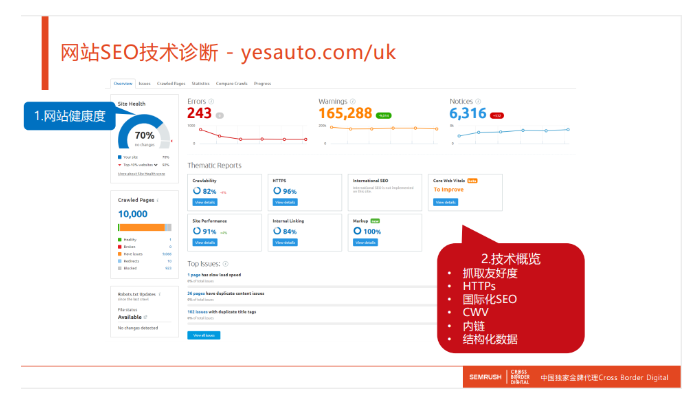Click the Site Health 70% gauge
The height and width of the screenshot is (393, 691).
tap(144, 132)
